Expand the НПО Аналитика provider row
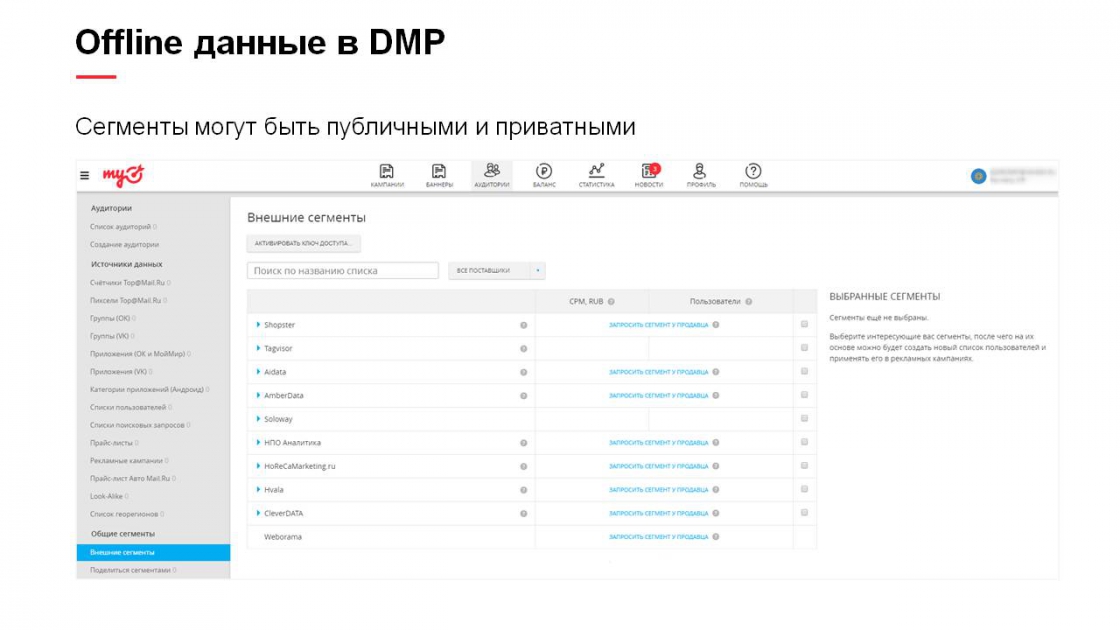 point(258,442)
